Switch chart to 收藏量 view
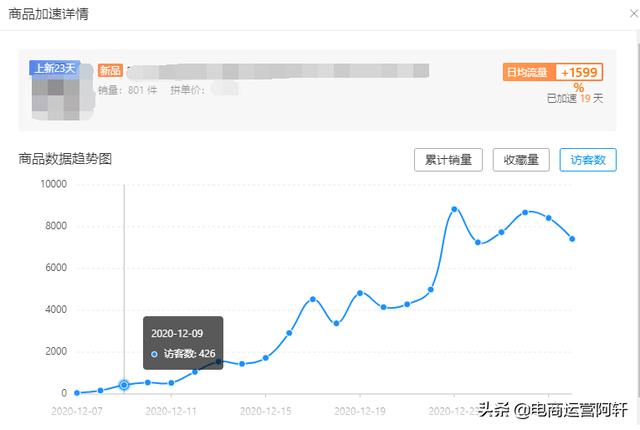This screenshot has height=430, width=640. pos(521,160)
